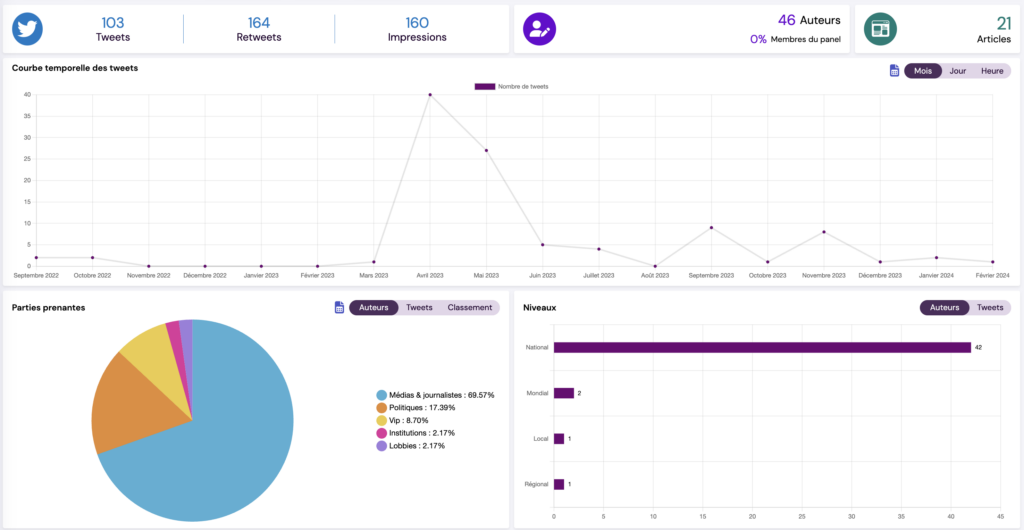1024x530 pixels.
Task: Export tweet timeline chart via spreadsheet icon
Action: (x=894, y=71)
